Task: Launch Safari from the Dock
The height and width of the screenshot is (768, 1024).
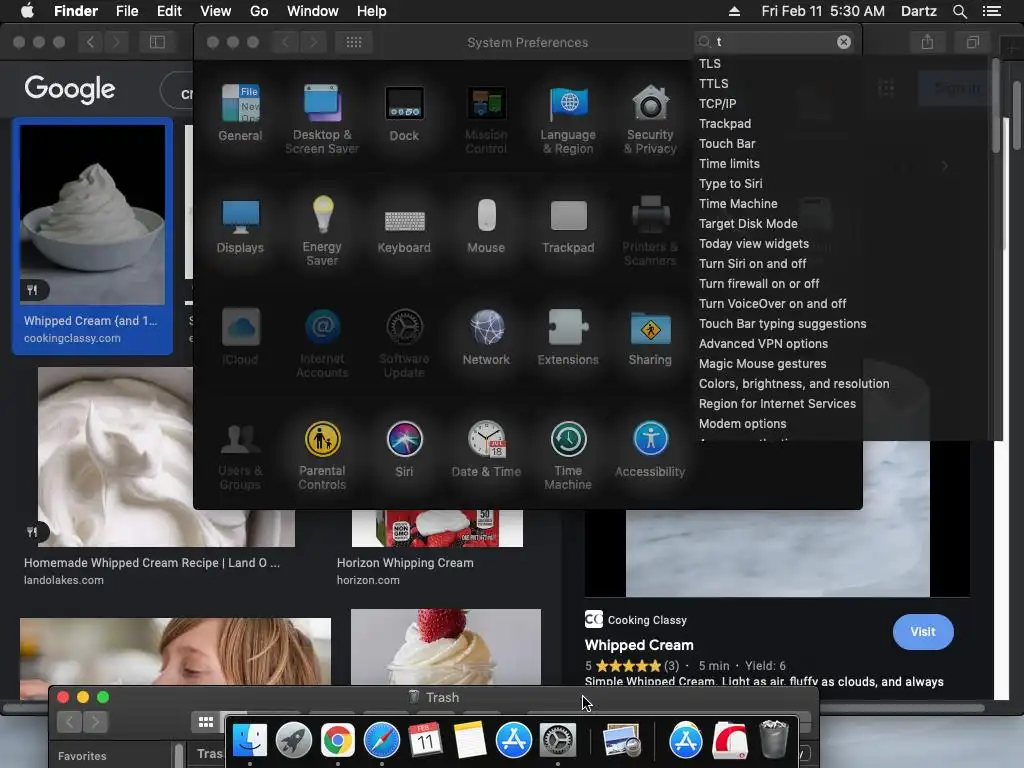Action: click(381, 741)
